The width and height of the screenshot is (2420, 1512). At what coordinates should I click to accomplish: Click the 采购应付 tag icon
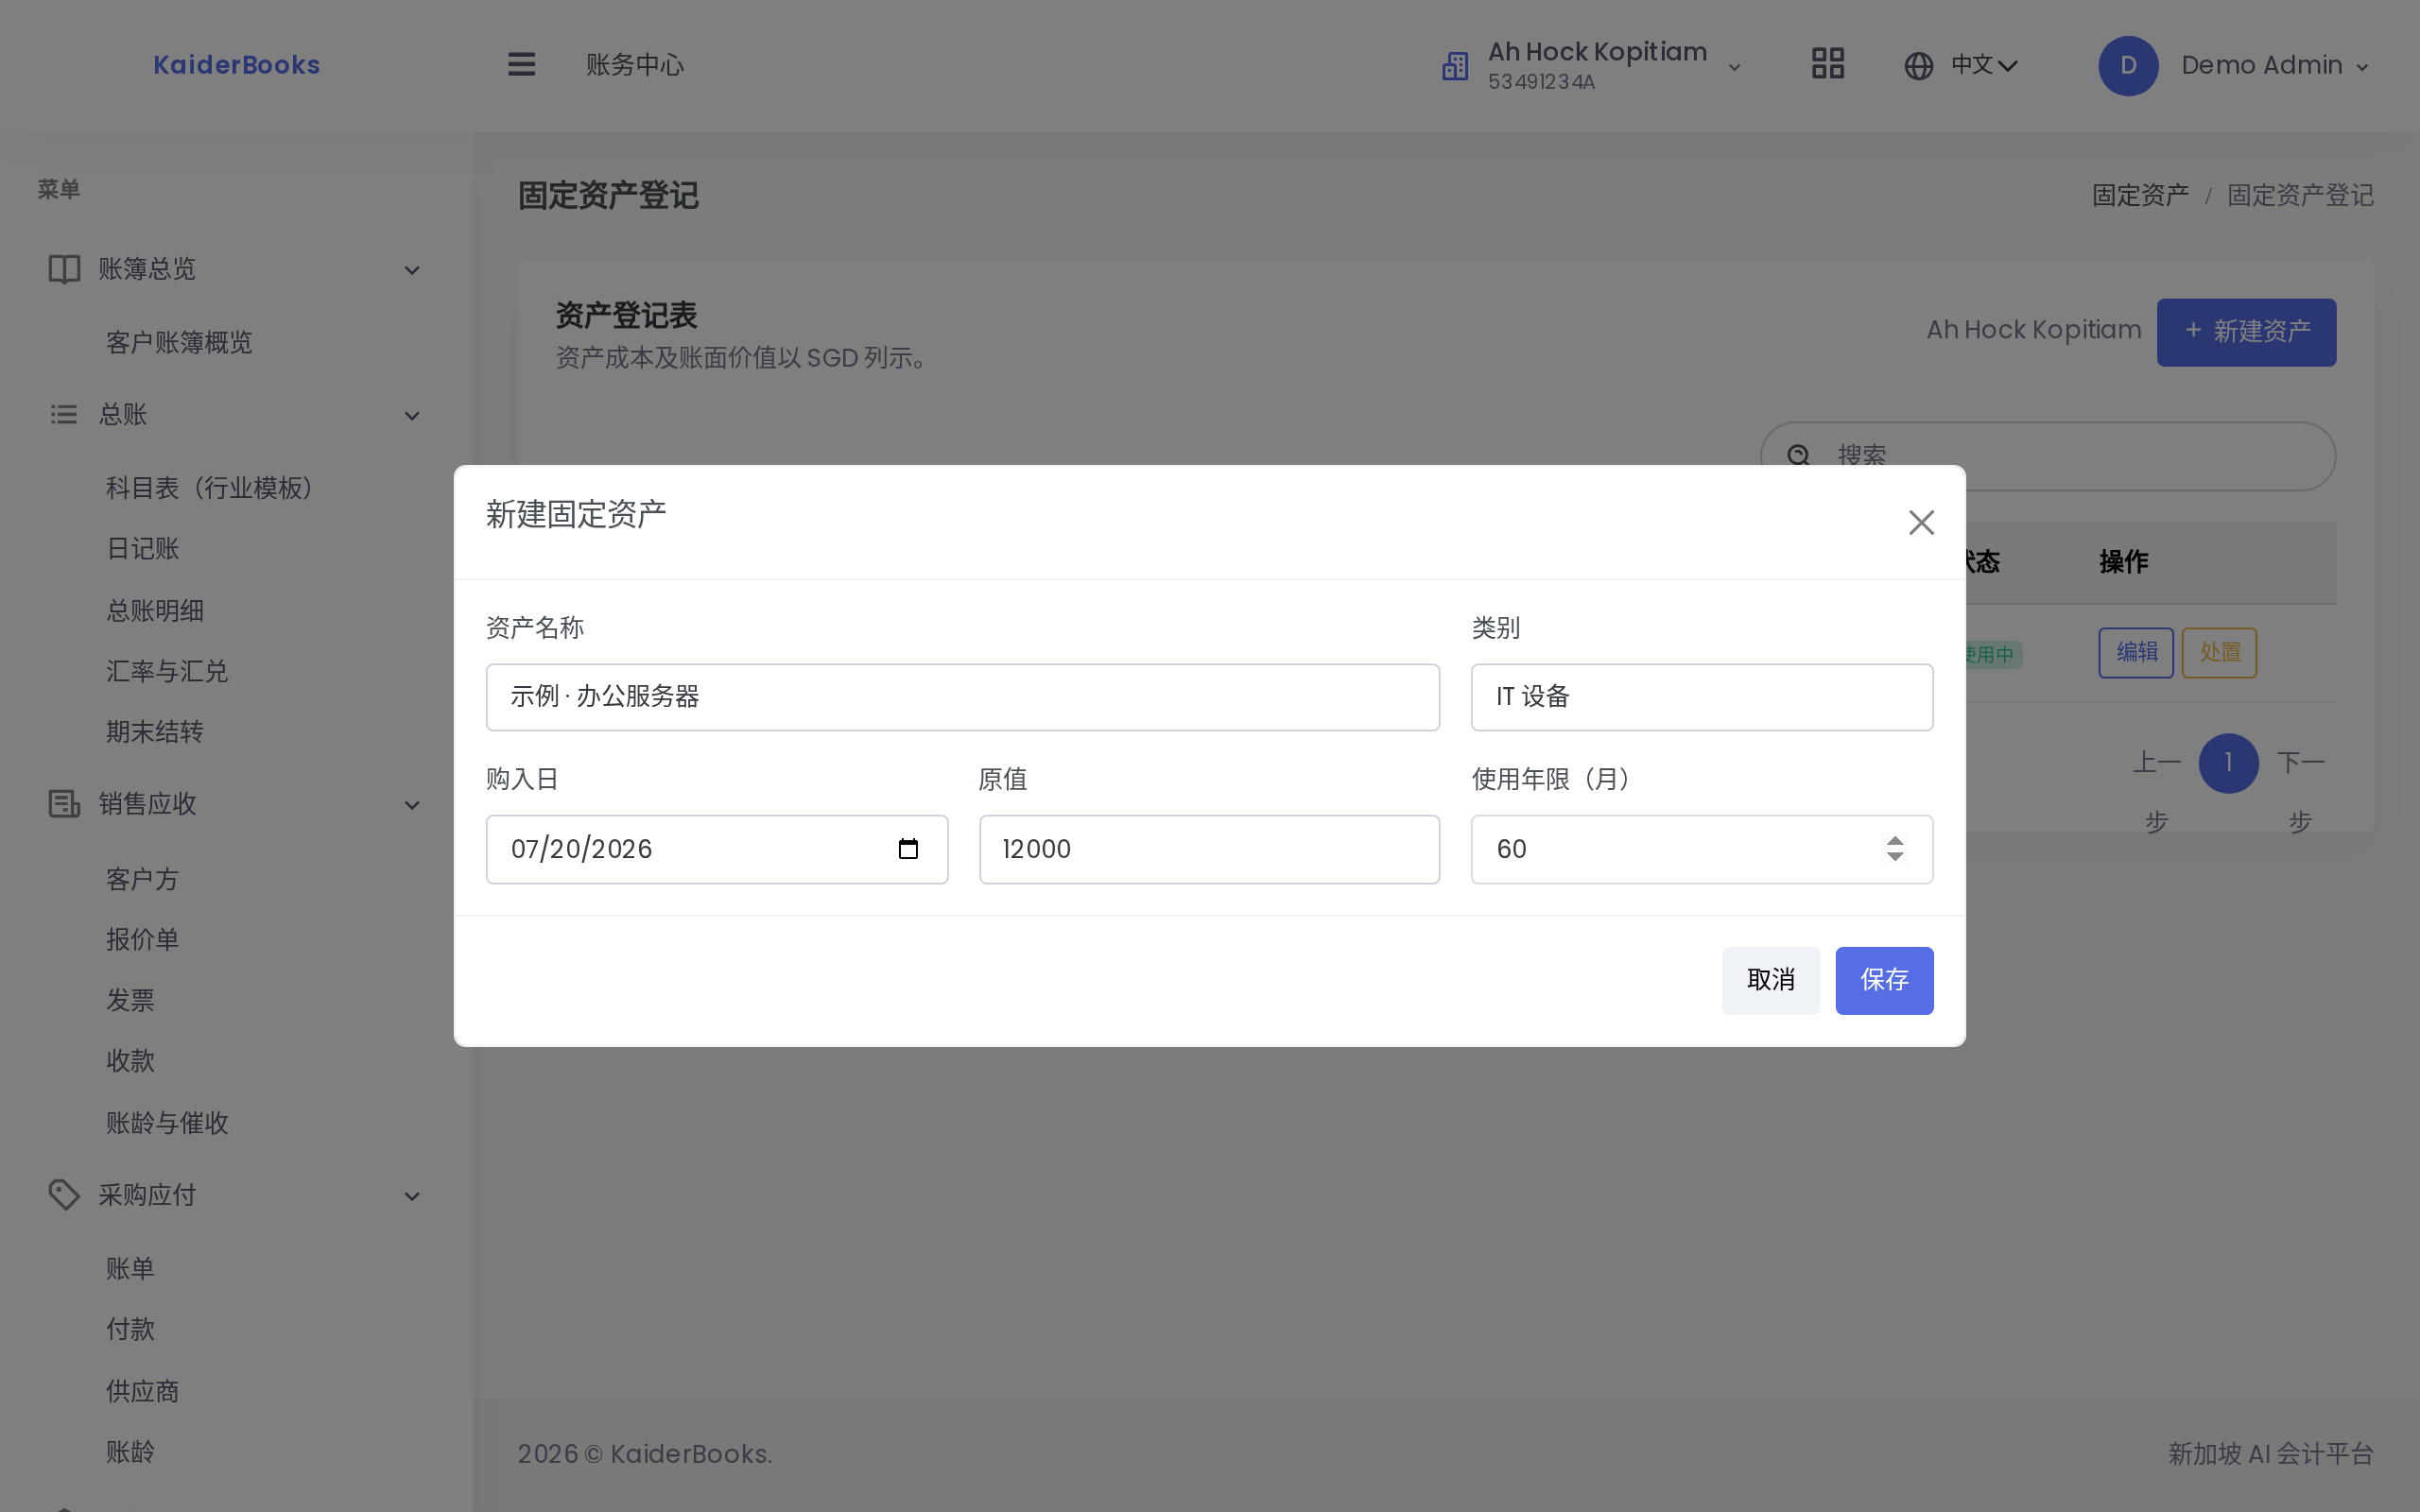click(x=64, y=1195)
